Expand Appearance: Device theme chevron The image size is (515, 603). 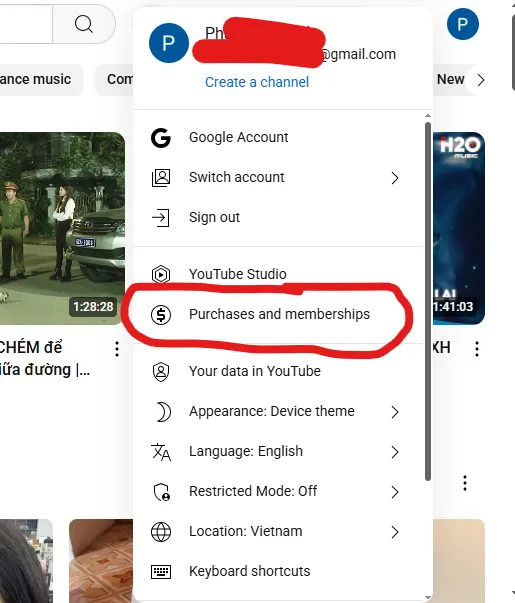click(395, 412)
